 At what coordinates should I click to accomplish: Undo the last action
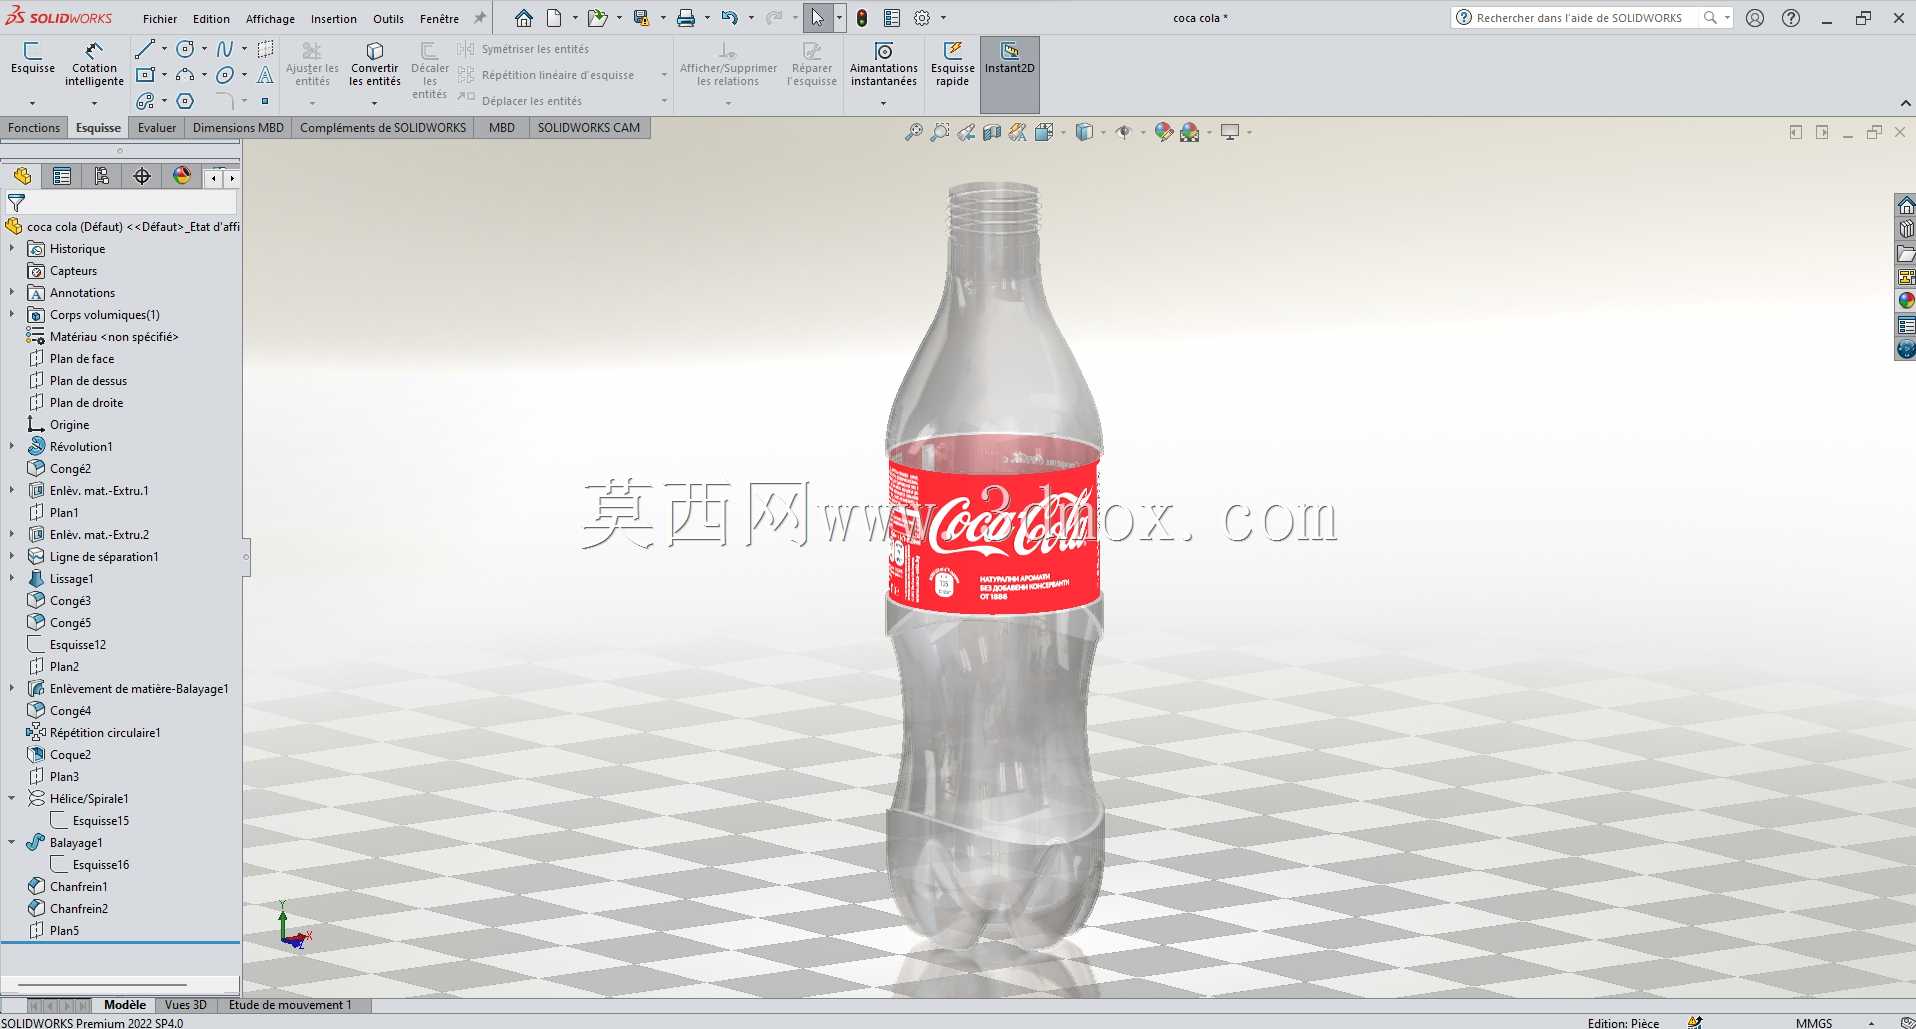[729, 18]
